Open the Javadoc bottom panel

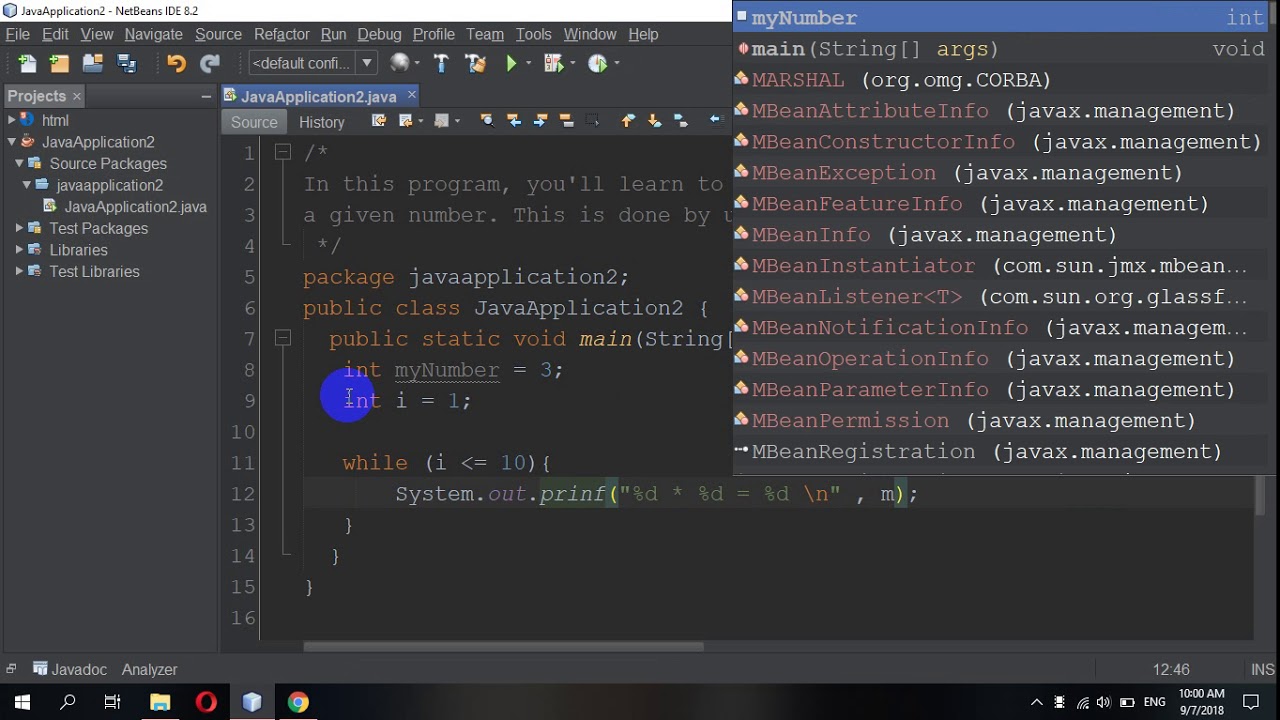(69, 670)
